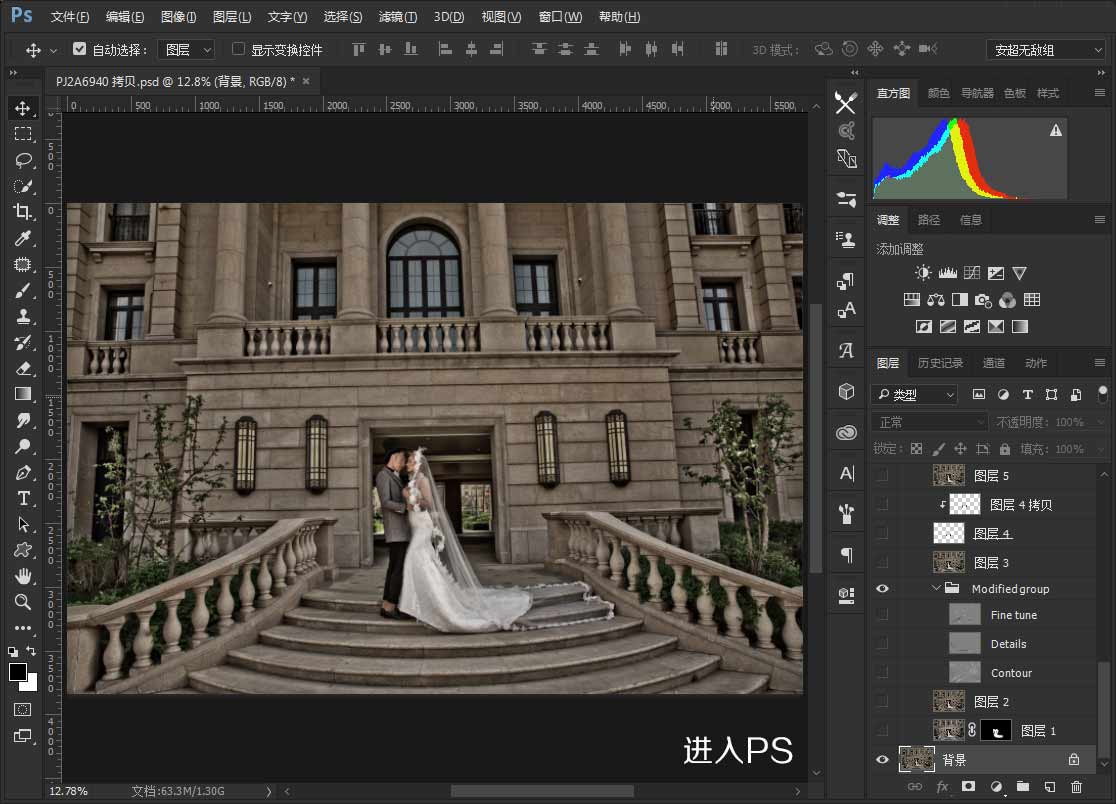This screenshot has width=1116, height=804.
Task: Select the Zoom tool in the toolbar
Action: 23,602
